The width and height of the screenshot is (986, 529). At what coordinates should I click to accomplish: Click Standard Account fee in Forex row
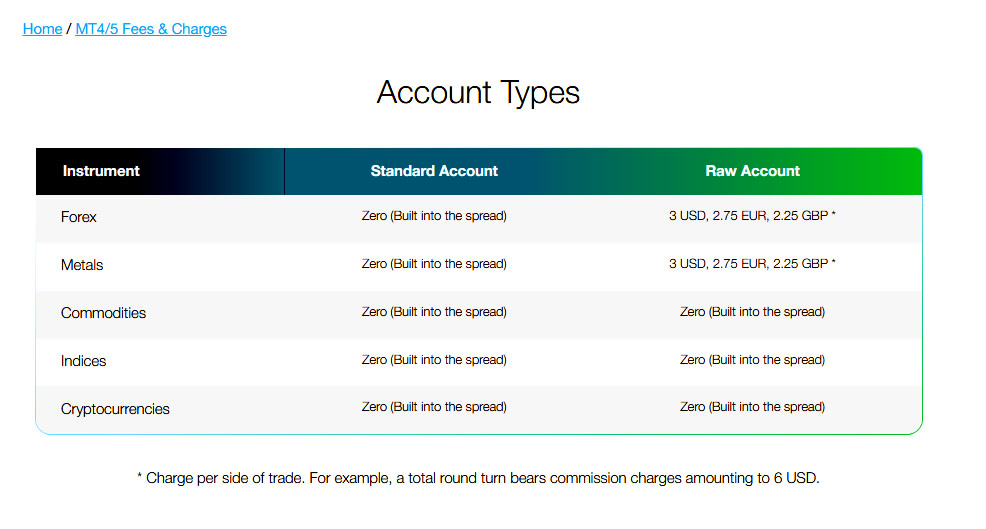coord(434,216)
